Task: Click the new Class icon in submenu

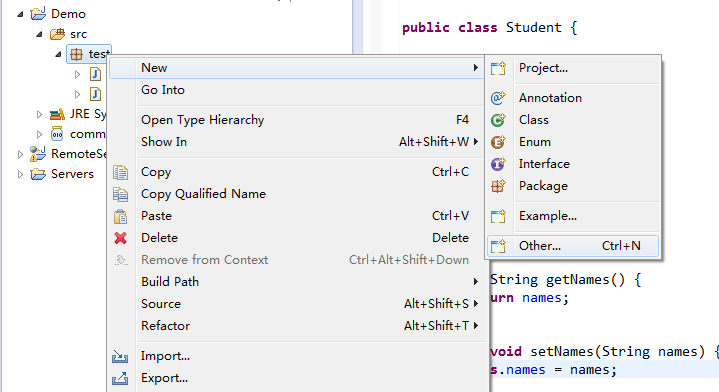Action: pos(498,120)
